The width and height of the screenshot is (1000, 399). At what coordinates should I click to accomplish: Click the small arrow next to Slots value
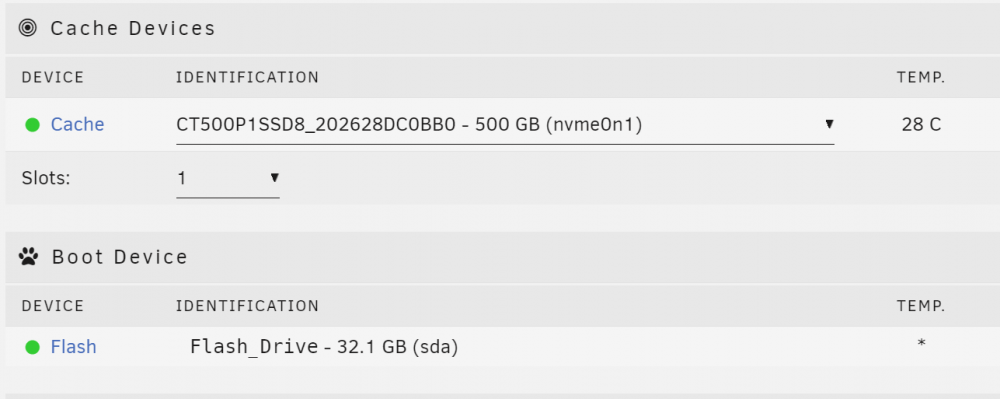275,178
